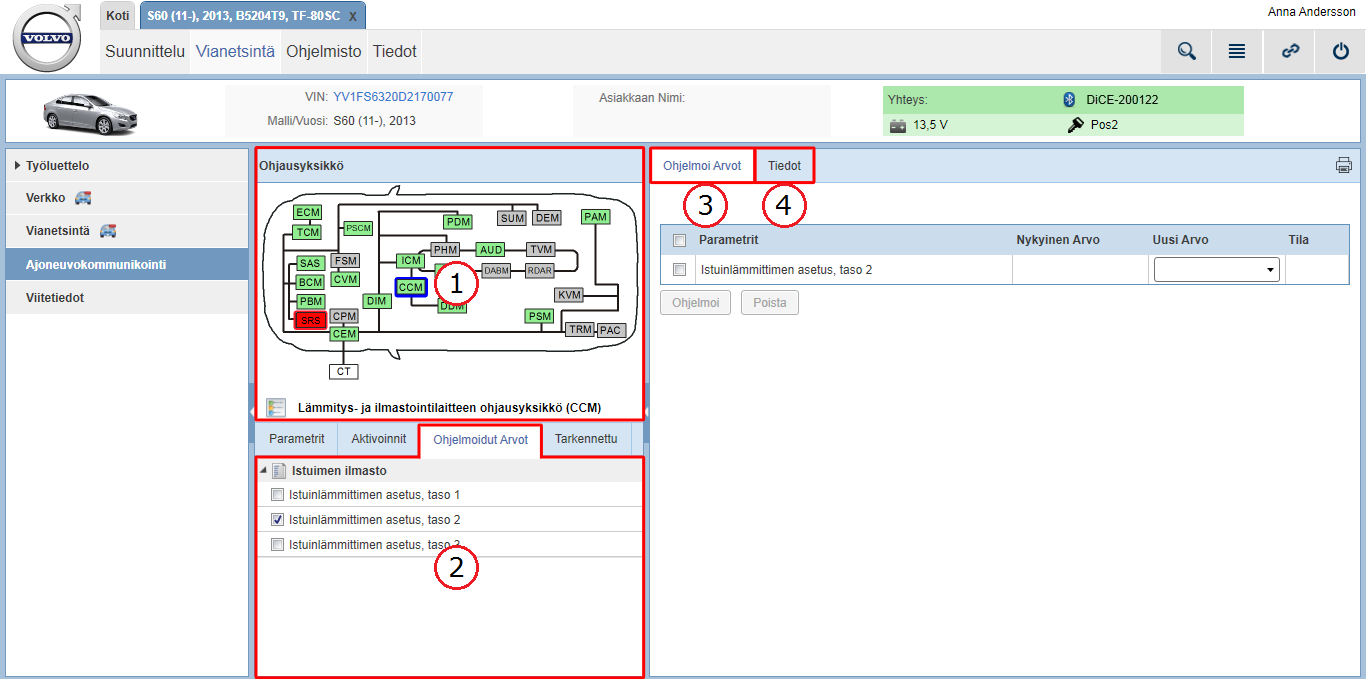
Task: Click the Poista button
Action: click(x=770, y=302)
